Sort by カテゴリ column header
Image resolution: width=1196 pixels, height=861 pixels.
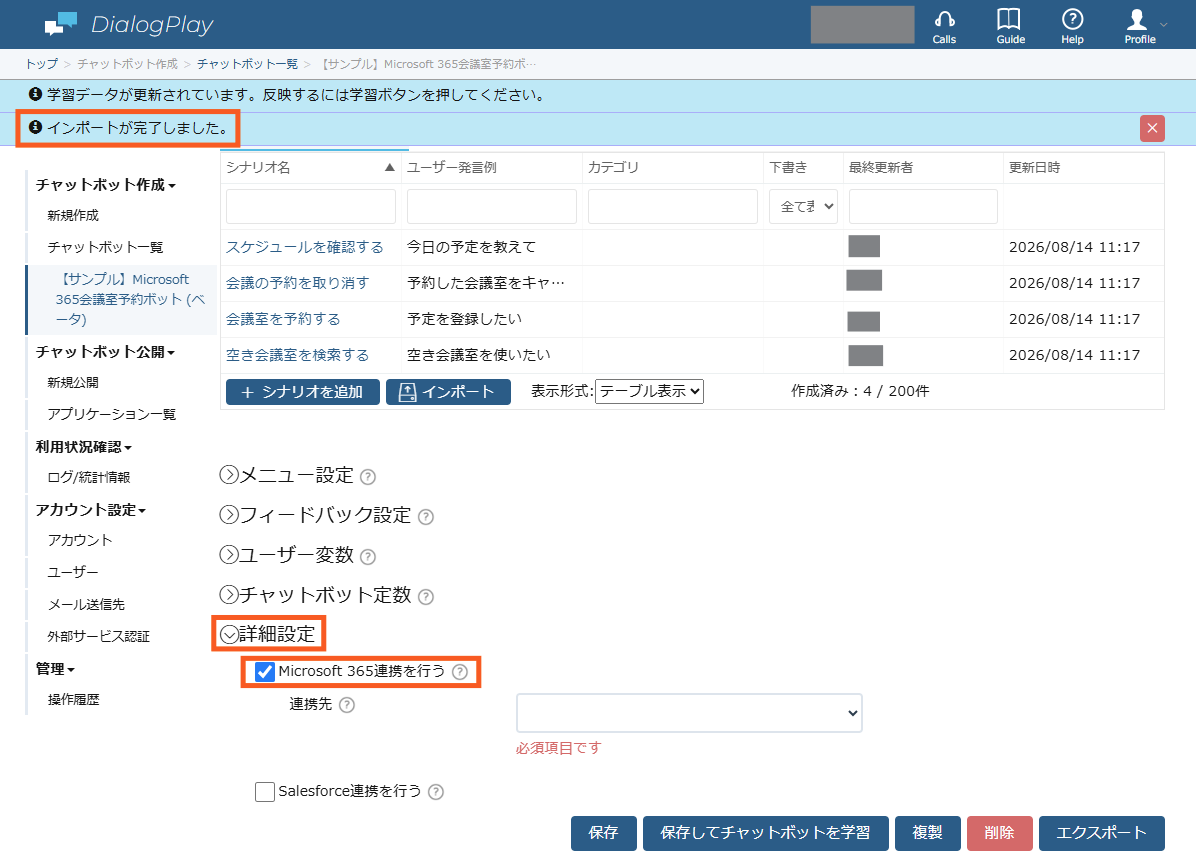click(x=613, y=167)
